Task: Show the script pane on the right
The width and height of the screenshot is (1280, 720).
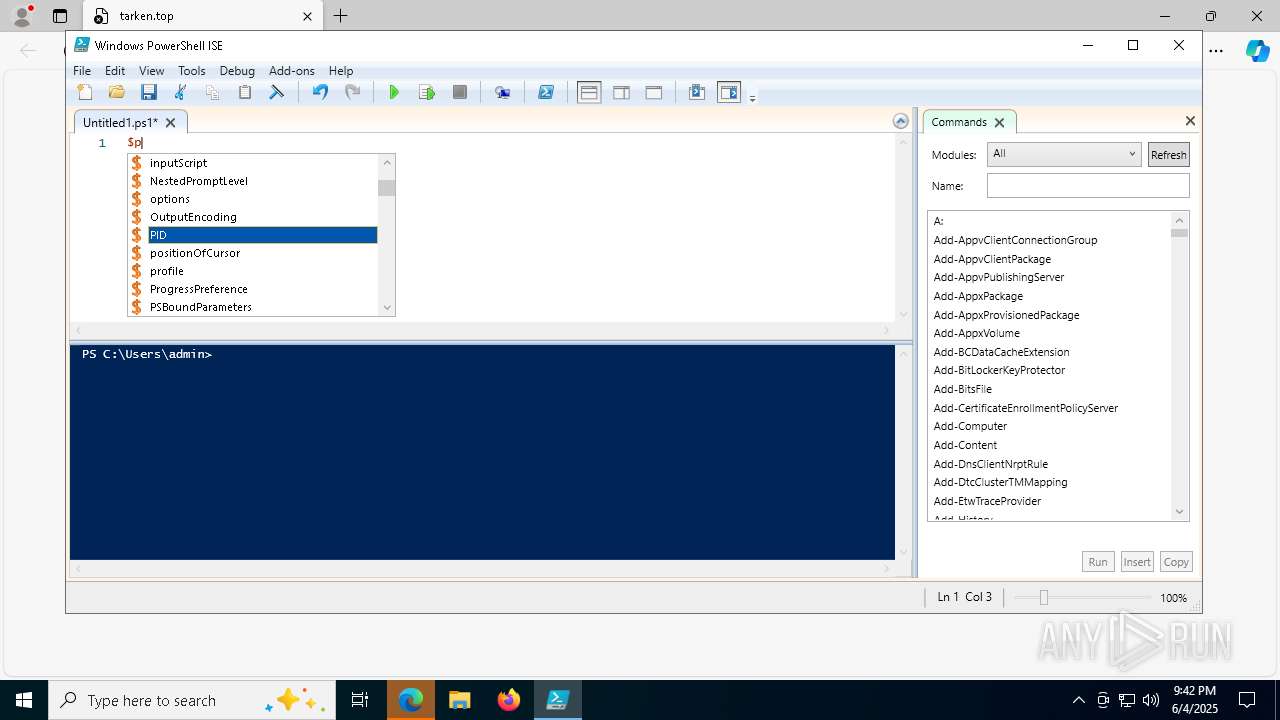Action: 621,92
